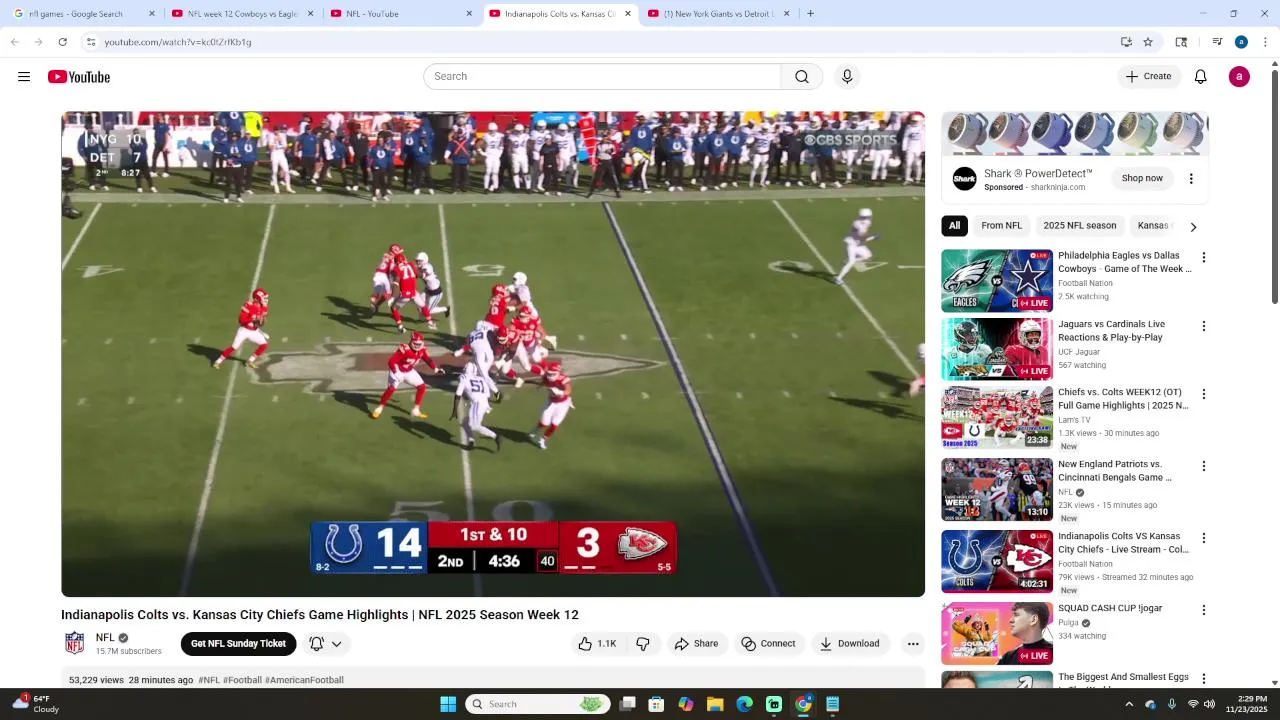Bookmark this page with star icon
Screen dimensions: 1280x720
click(1148, 42)
